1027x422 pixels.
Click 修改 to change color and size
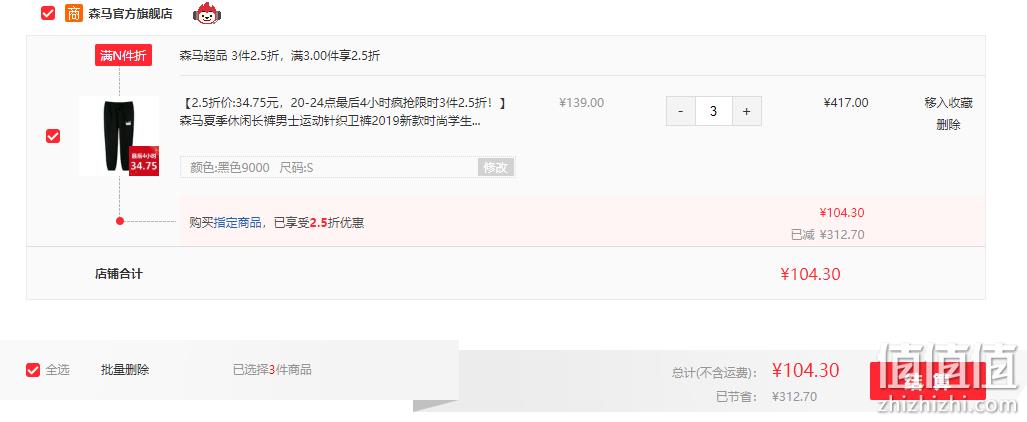coord(496,167)
